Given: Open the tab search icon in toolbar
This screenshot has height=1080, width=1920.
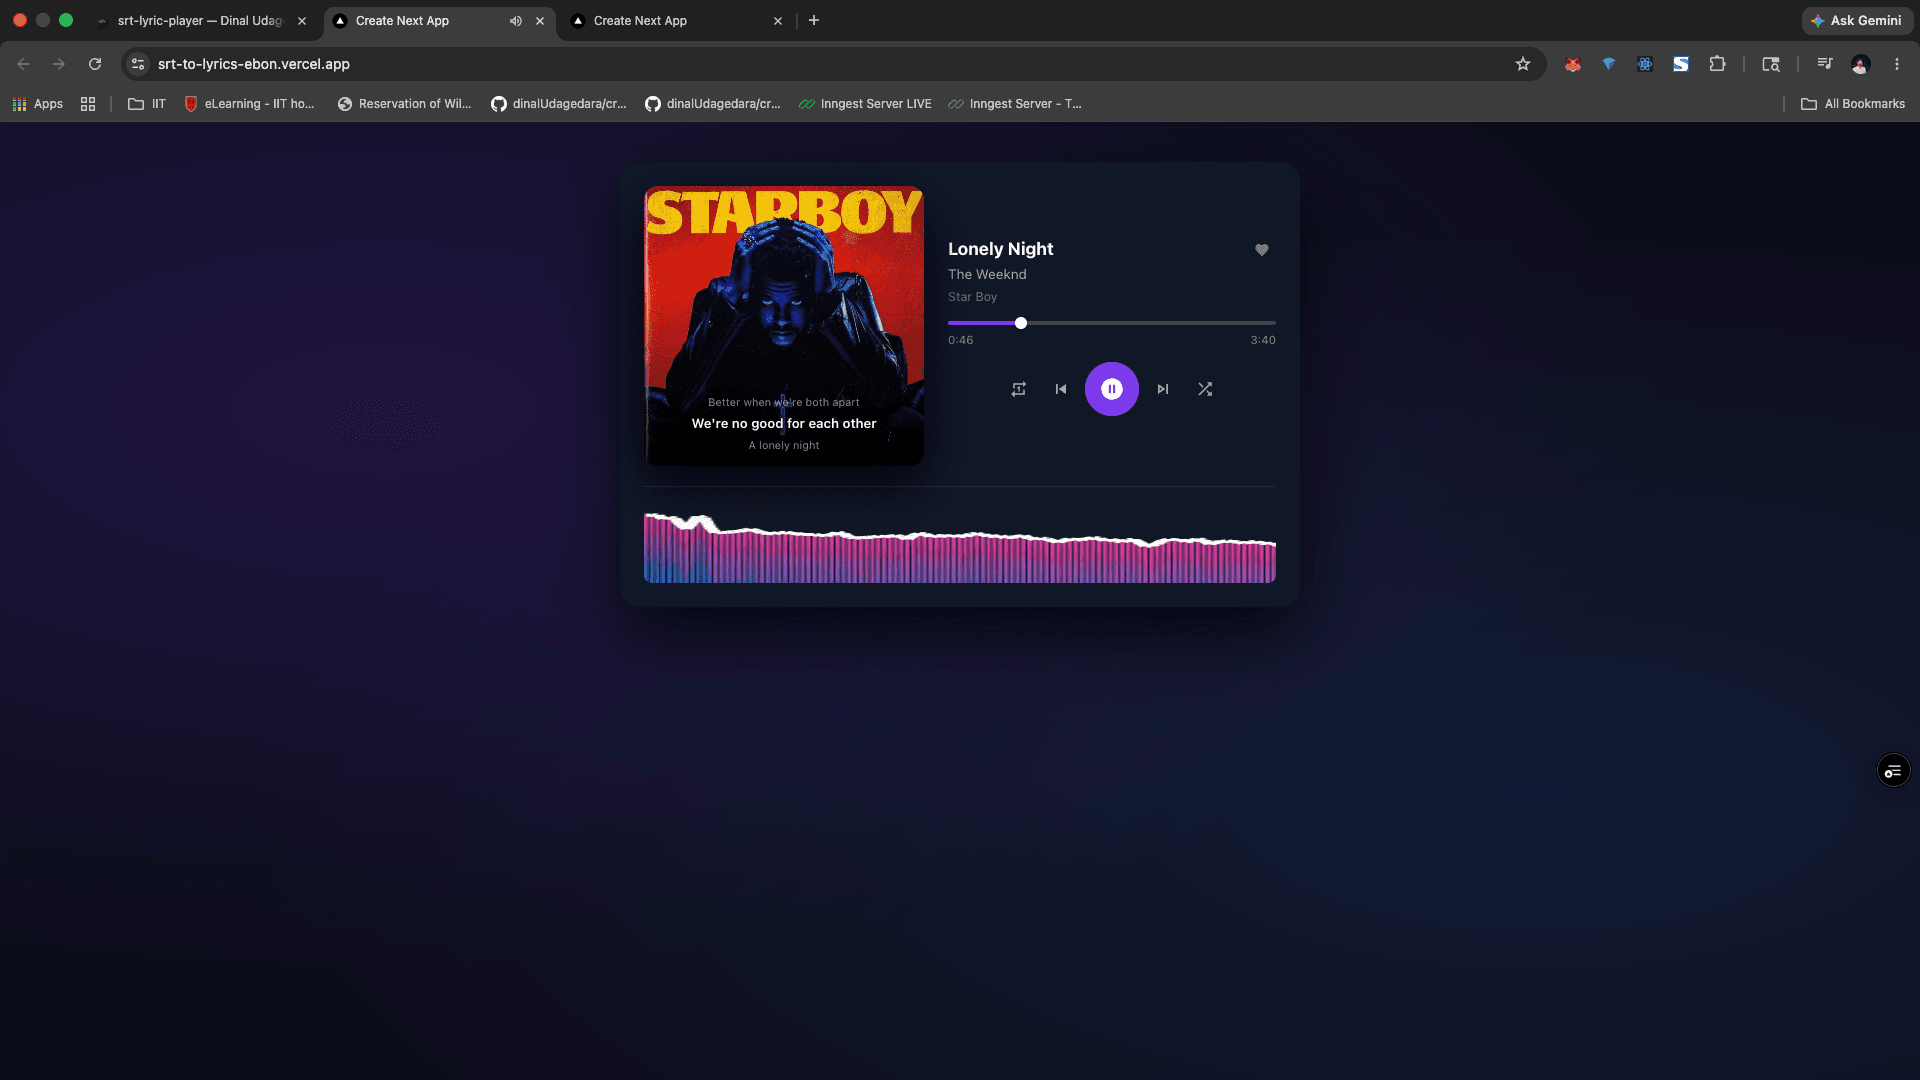Looking at the screenshot, I should pyautogui.click(x=1771, y=64).
